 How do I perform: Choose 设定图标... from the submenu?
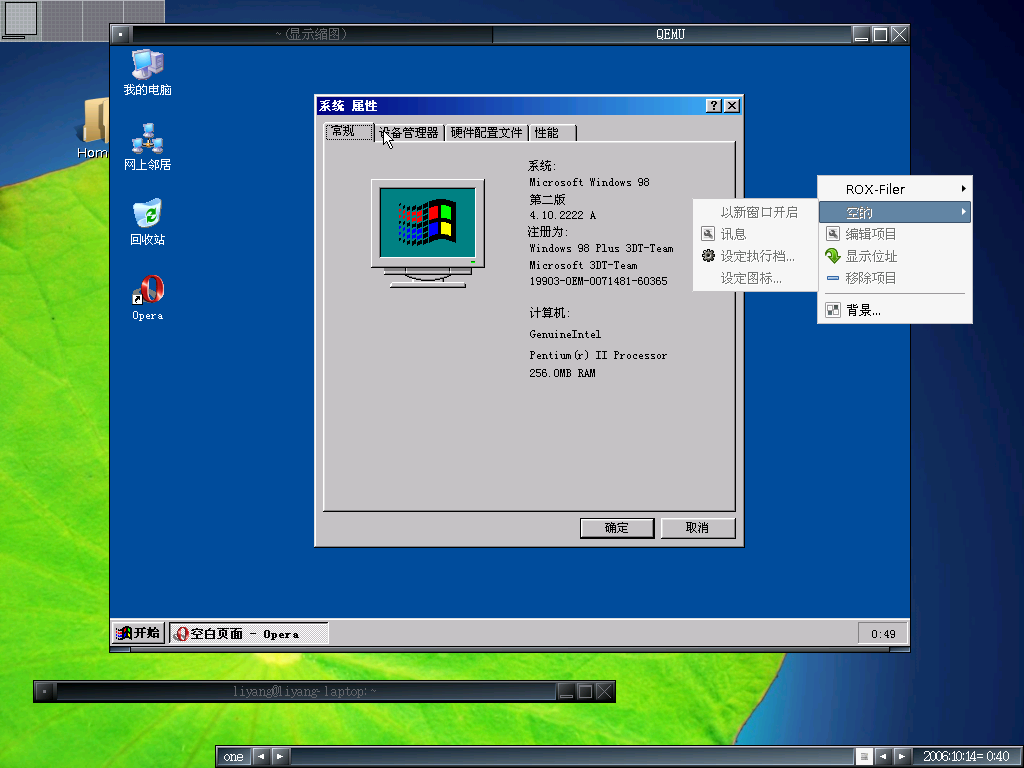pyautogui.click(x=755, y=278)
